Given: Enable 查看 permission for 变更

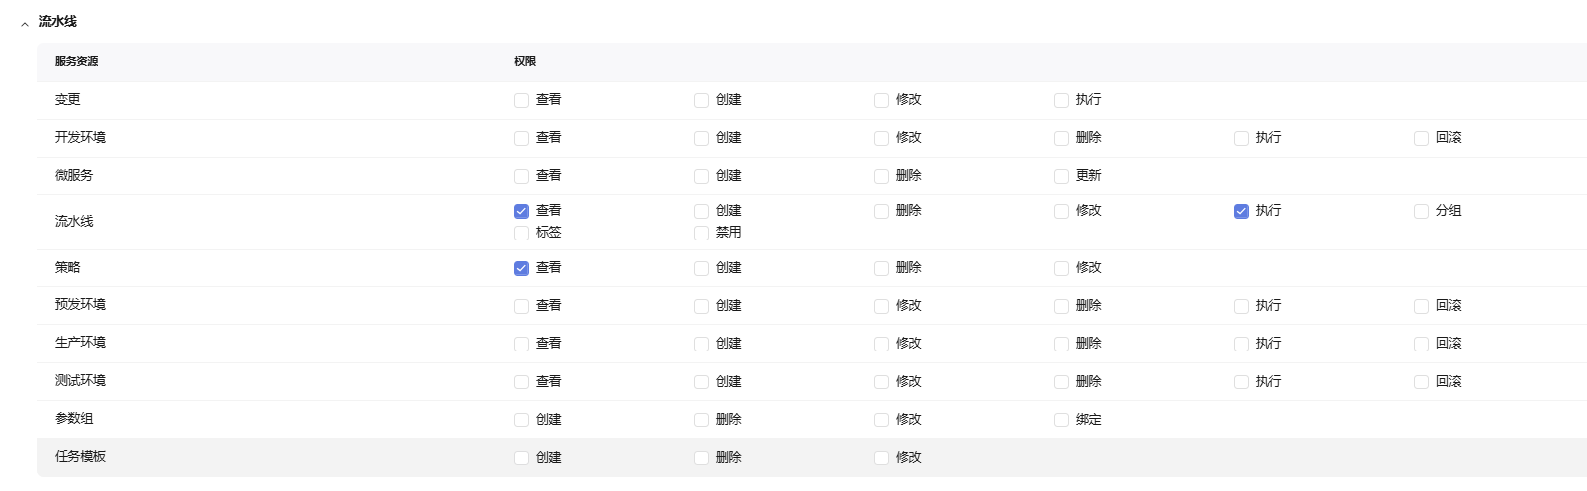Looking at the screenshot, I should [x=521, y=100].
